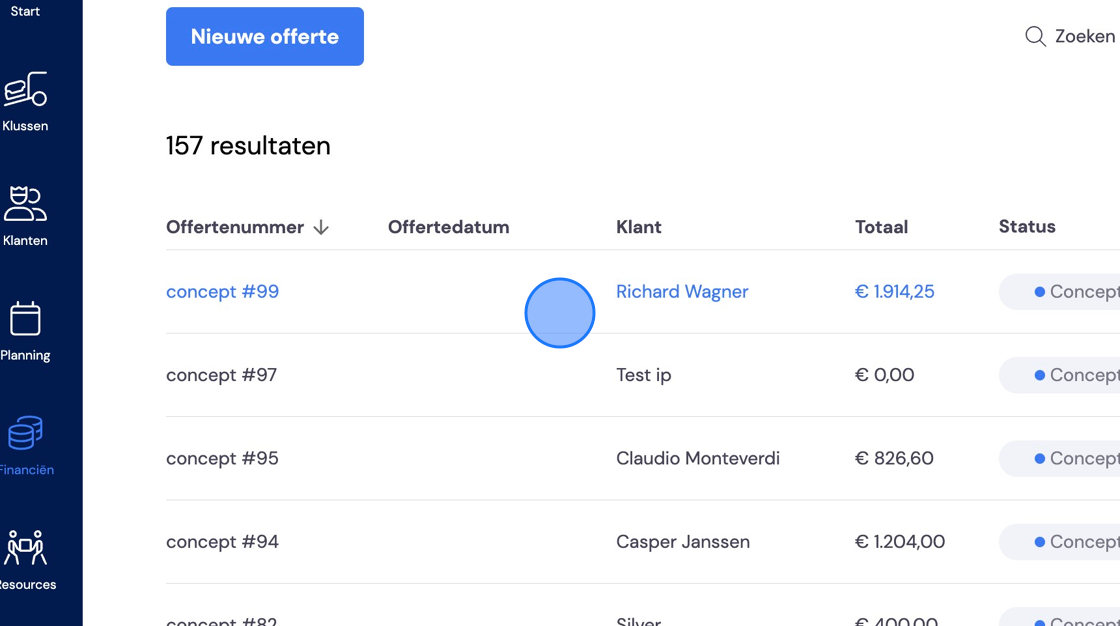Sort by Status column header
The image size is (1120, 626).
[1027, 227]
